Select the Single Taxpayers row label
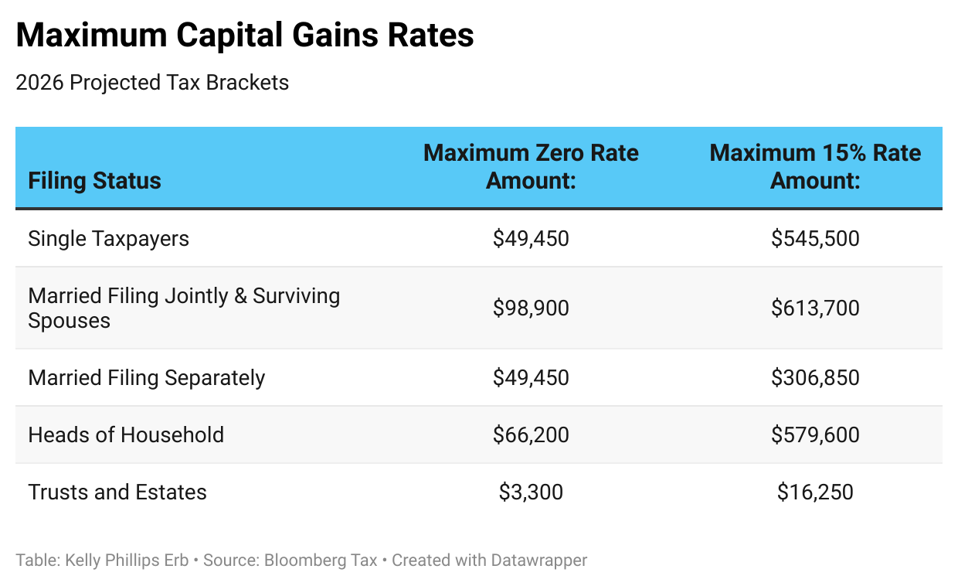 pyautogui.click(x=108, y=239)
